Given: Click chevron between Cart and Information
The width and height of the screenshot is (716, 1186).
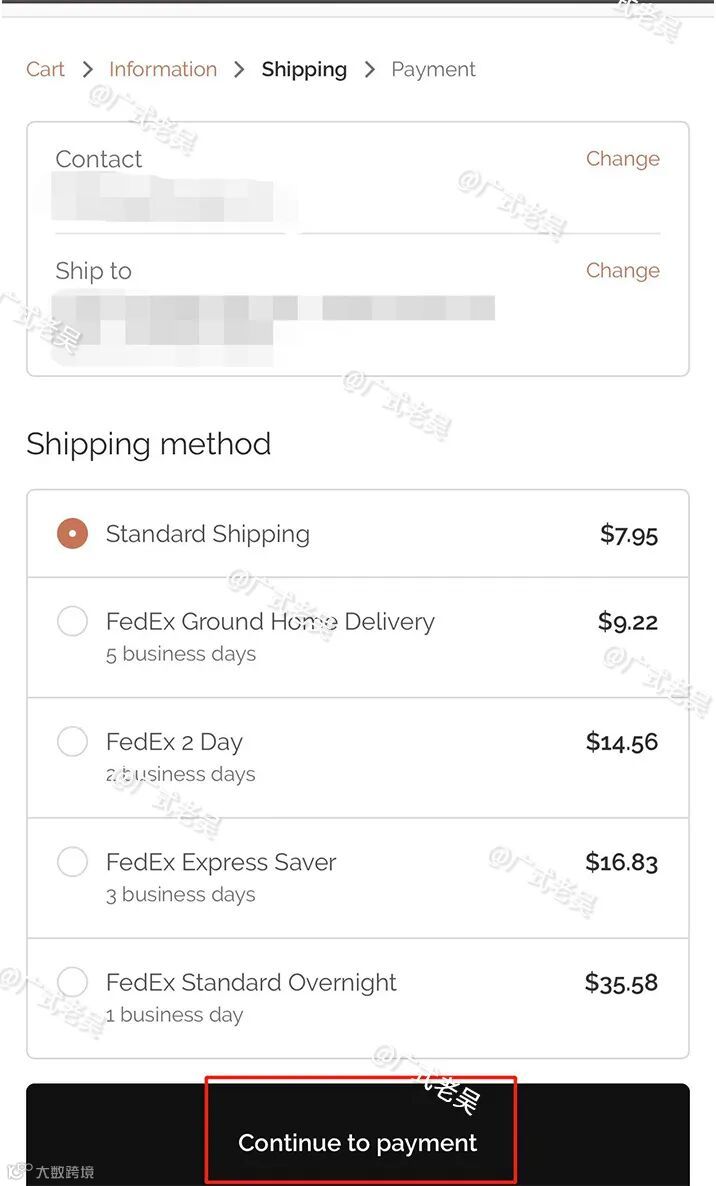Looking at the screenshot, I should (88, 70).
